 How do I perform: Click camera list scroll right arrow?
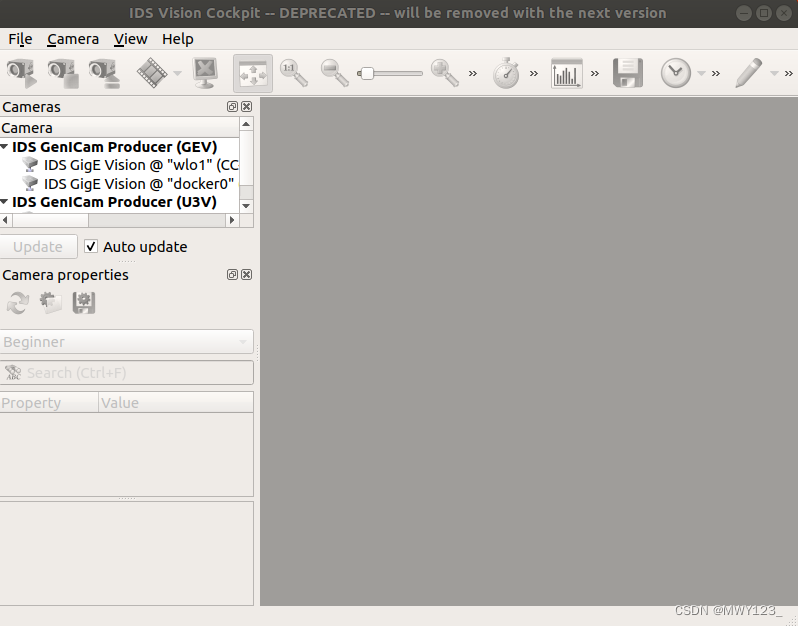[x=233, y=220]
